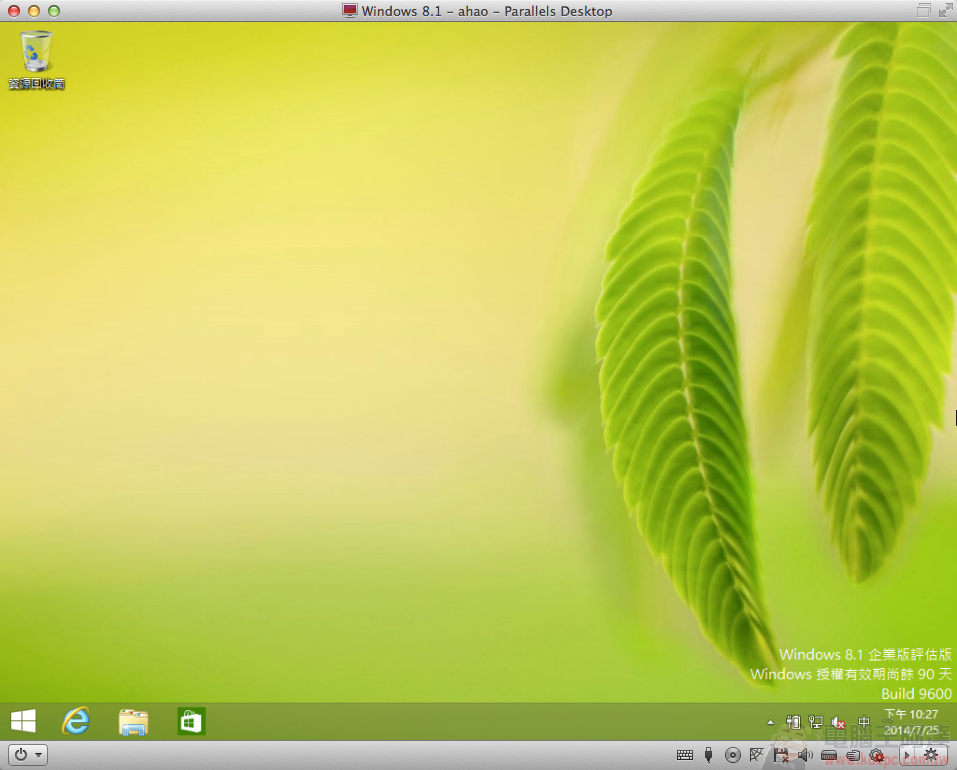This screenshot has height=770, width=957.
Task: Enter full screen mode via titlebar arrows
Action: 944,11
